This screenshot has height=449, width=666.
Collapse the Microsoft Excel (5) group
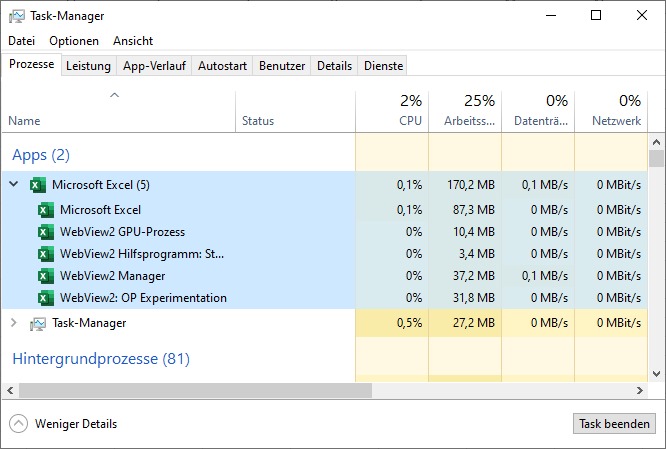tap(14, 184)
